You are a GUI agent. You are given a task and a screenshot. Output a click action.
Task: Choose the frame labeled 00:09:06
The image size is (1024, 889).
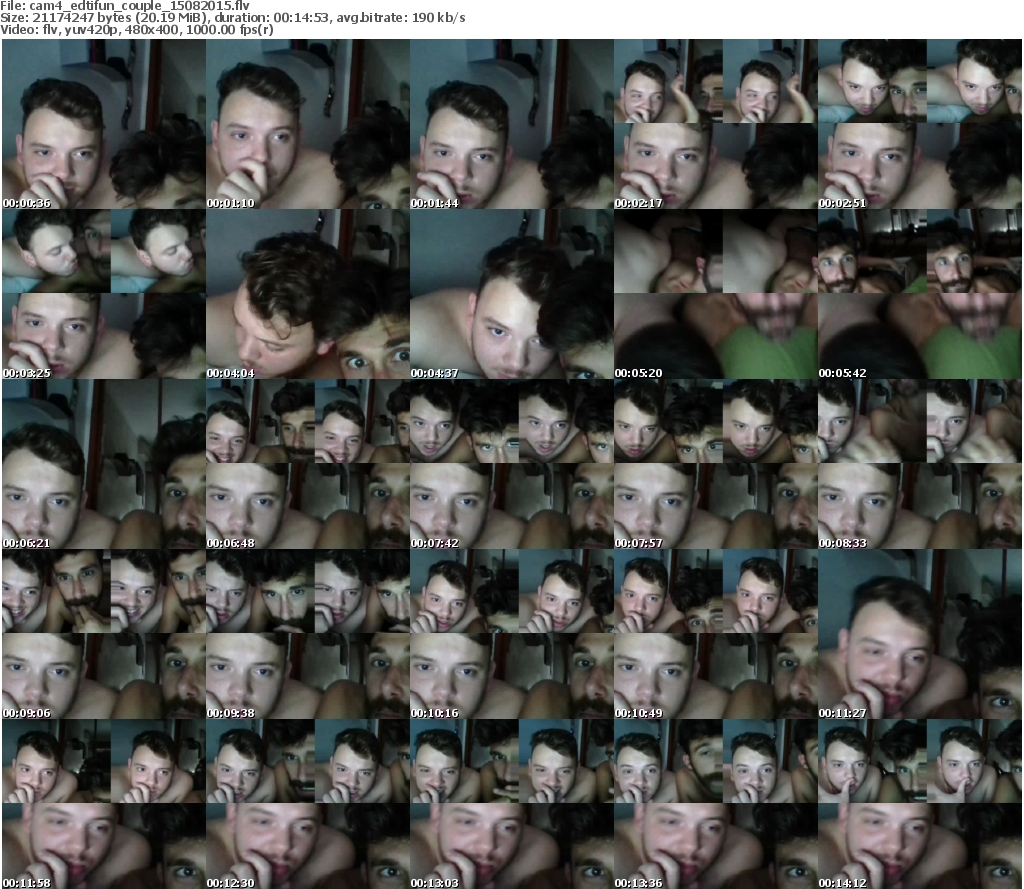(x=104, y=634)
